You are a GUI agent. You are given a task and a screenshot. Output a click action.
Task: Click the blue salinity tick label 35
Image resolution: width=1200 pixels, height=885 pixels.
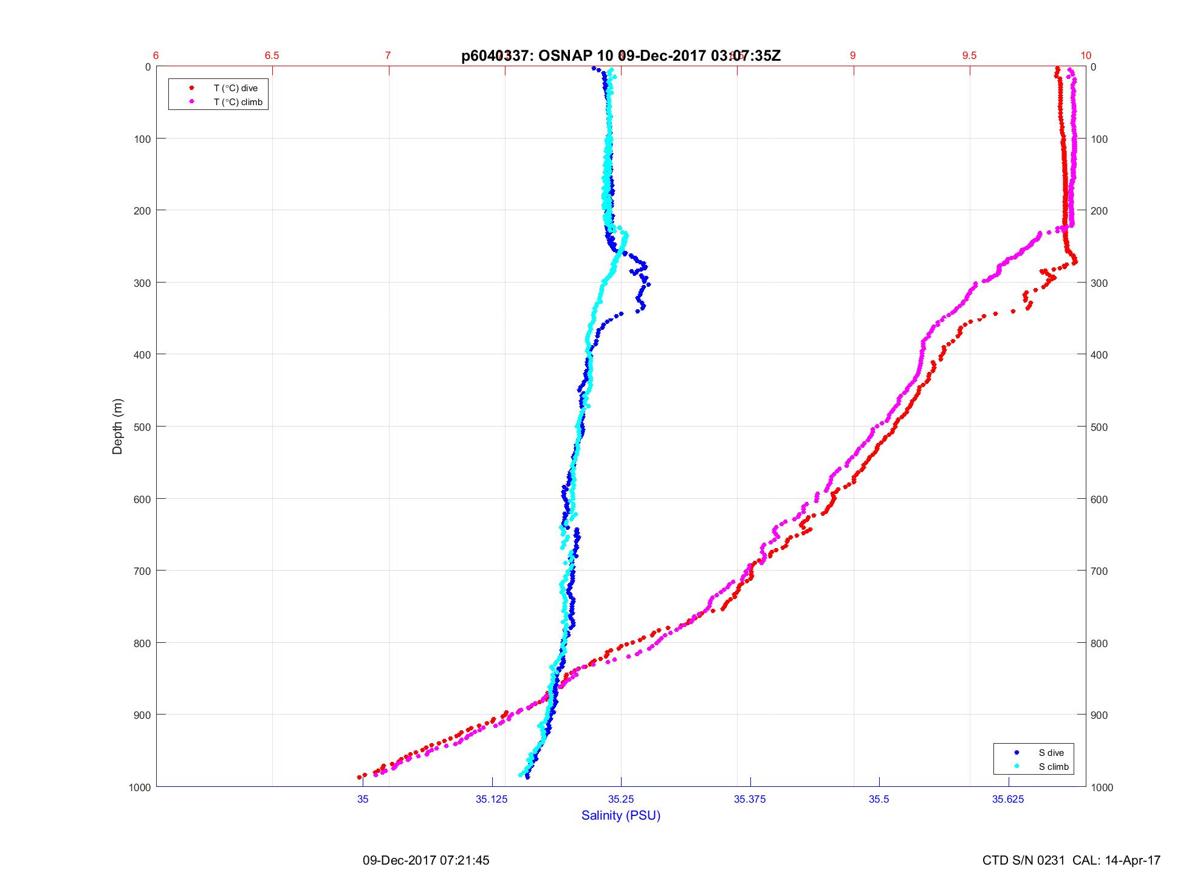363,800
